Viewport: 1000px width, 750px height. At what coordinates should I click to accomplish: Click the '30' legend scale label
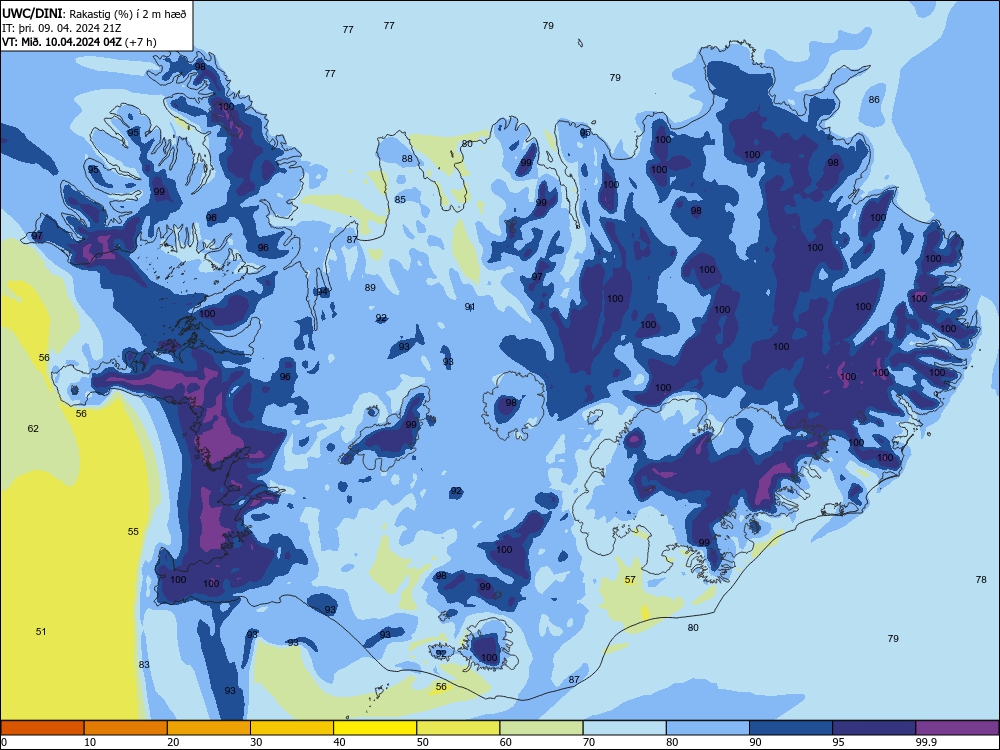pos(256,742)
